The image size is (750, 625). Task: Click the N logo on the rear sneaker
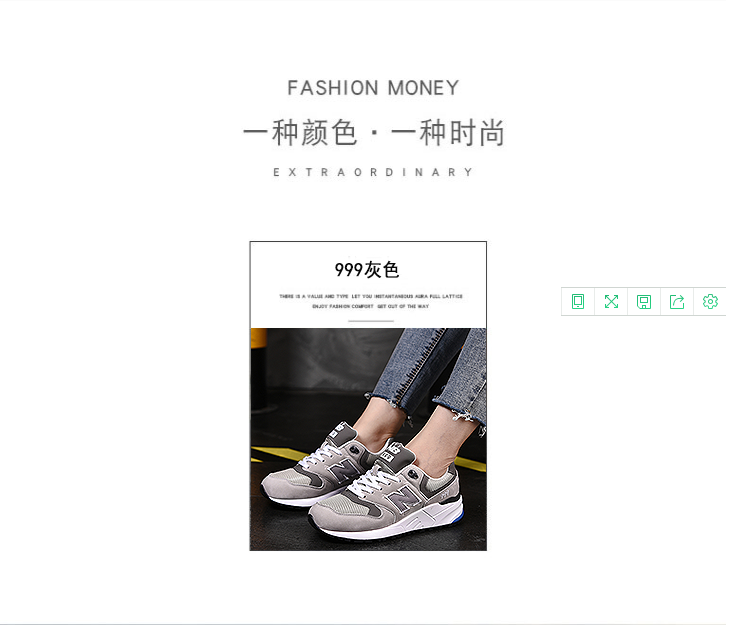click(344, 468)
